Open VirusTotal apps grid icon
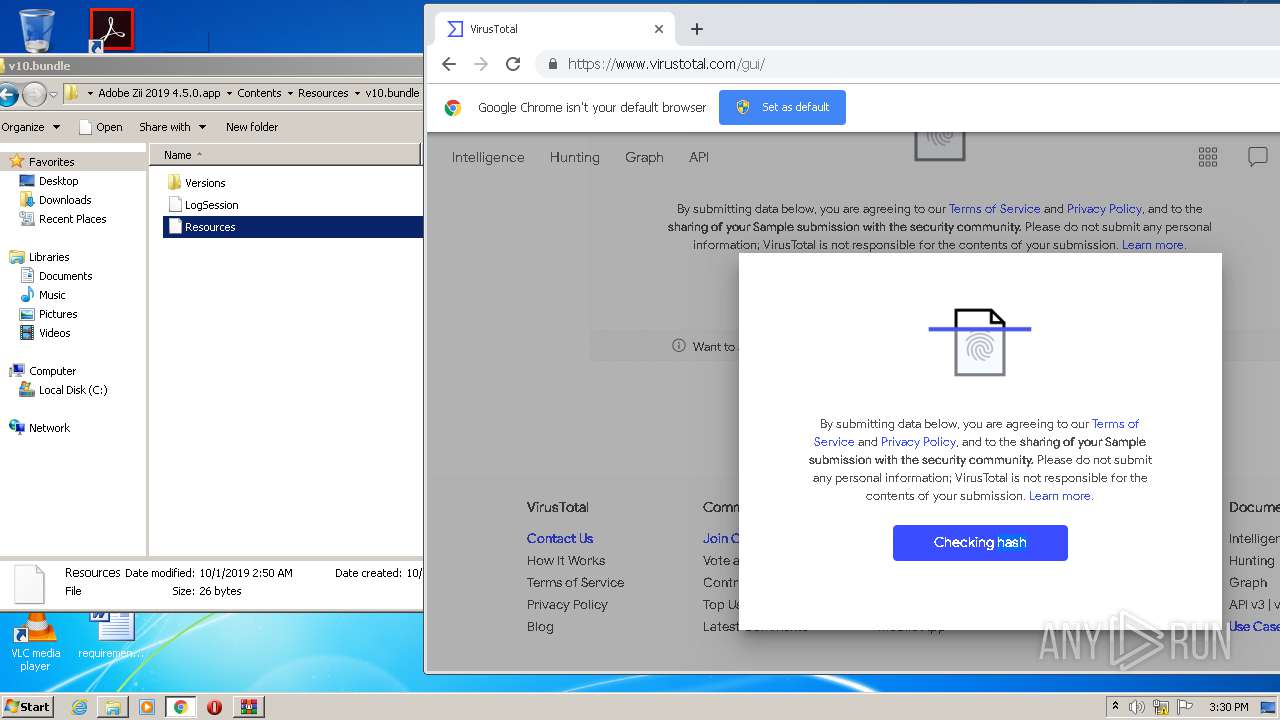This screenshot has height=720, width=1280. [x=1208, y=157]
